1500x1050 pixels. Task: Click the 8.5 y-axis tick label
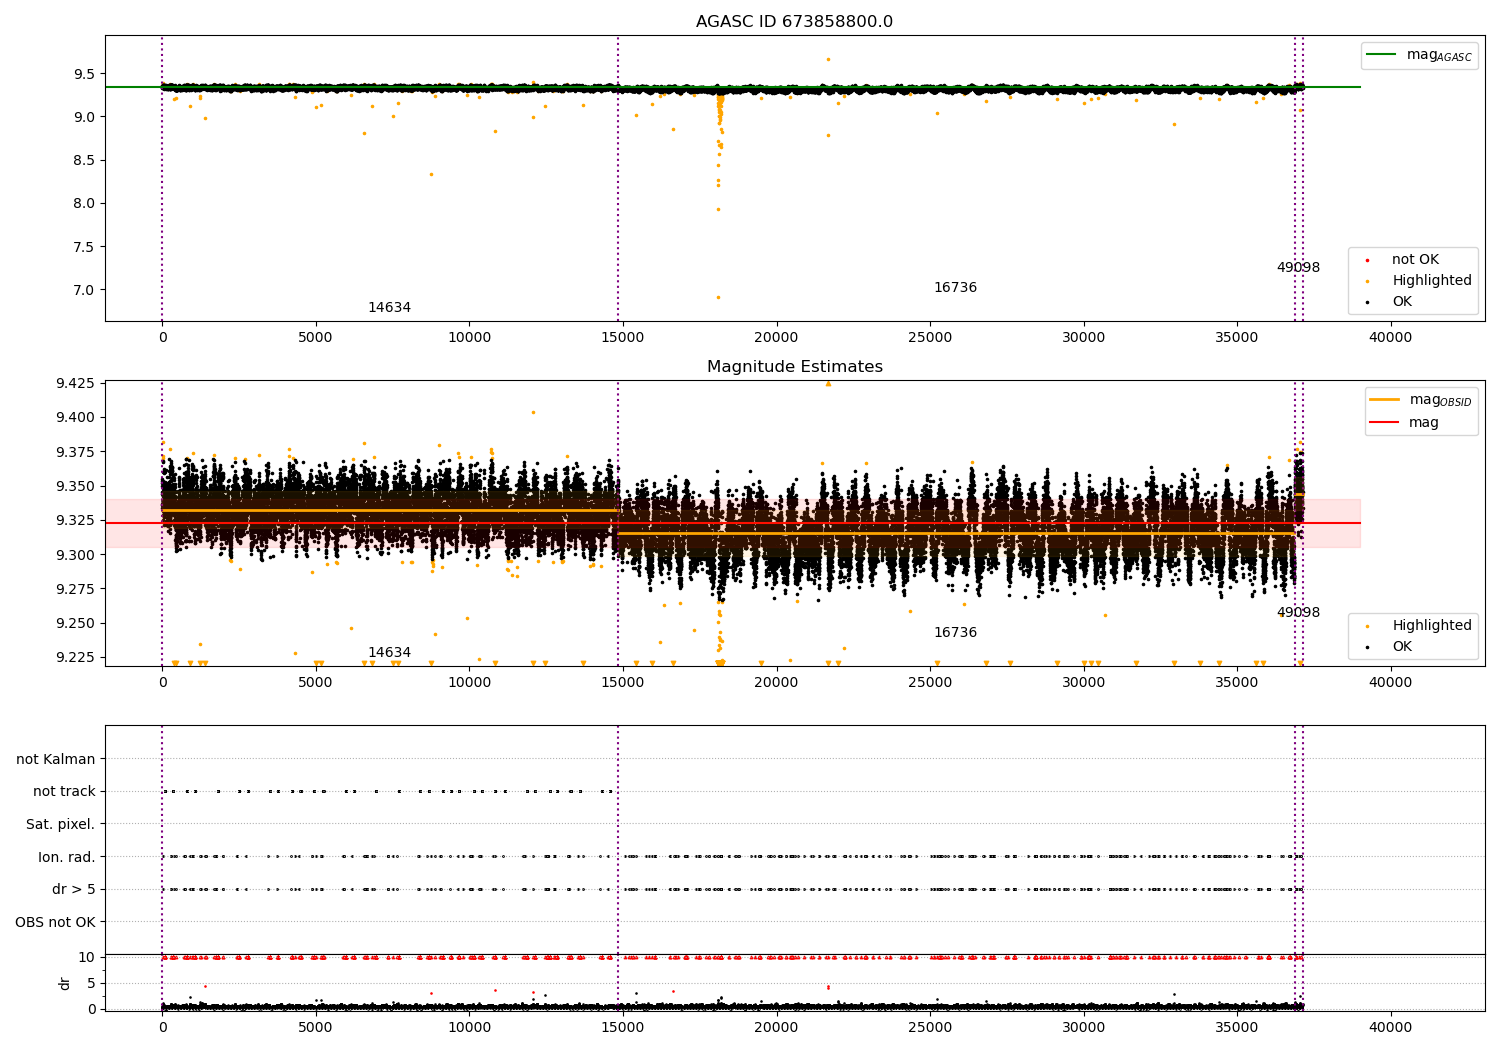click(x=84, y=160)
